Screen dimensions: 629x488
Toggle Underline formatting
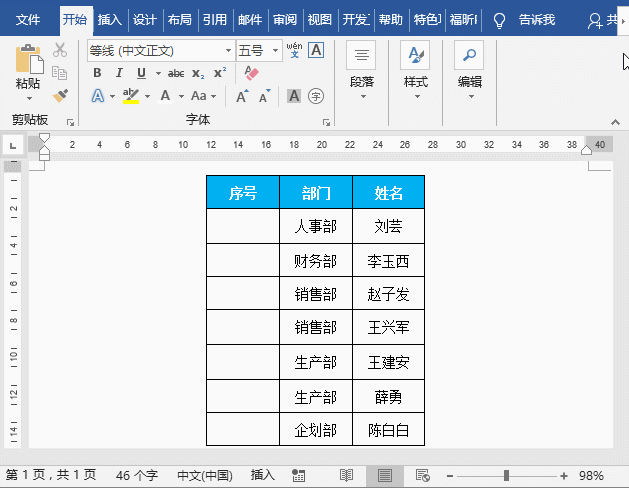pos(141,73)
